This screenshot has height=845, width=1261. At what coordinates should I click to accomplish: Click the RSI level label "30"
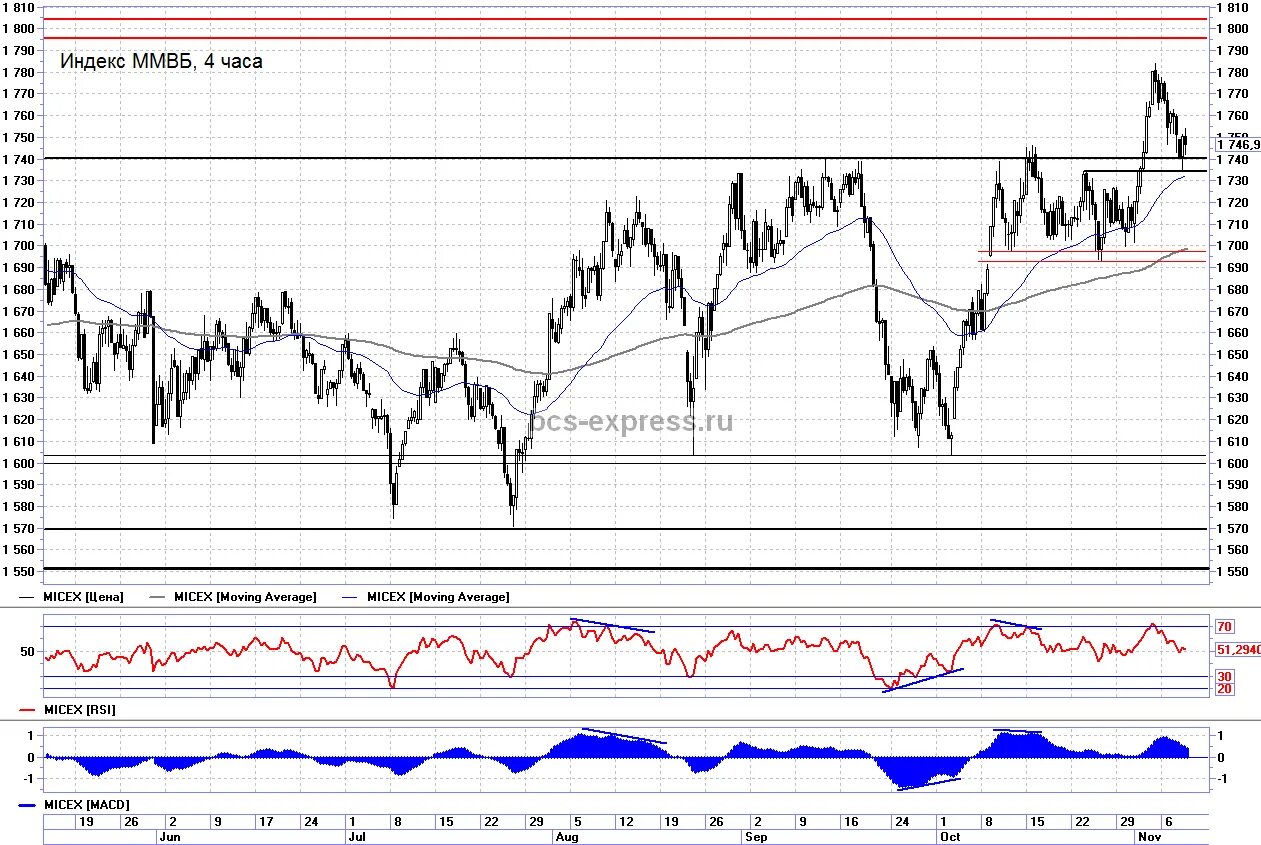click(x=1224, y=677)
